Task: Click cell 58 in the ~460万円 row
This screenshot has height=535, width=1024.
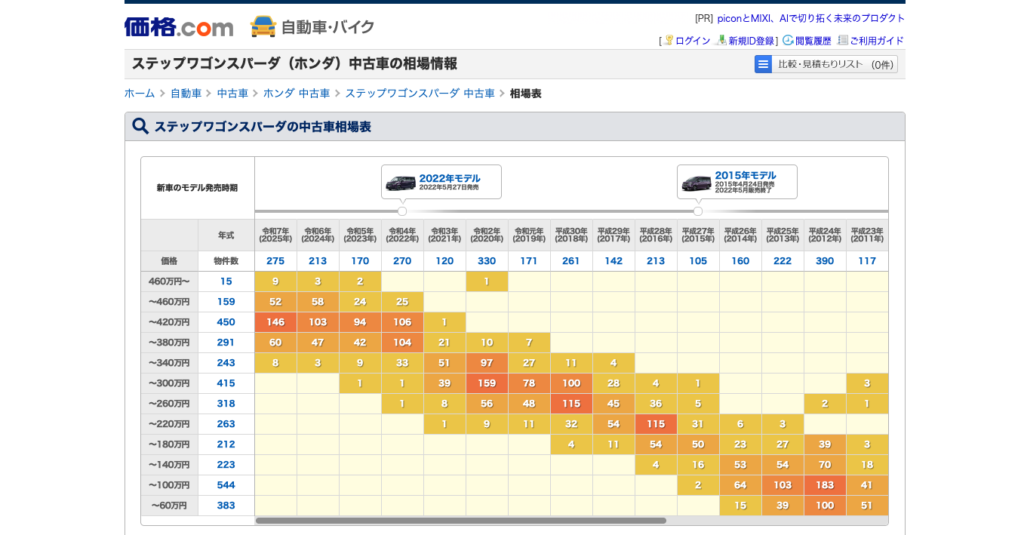Action: tap(317, 302)
